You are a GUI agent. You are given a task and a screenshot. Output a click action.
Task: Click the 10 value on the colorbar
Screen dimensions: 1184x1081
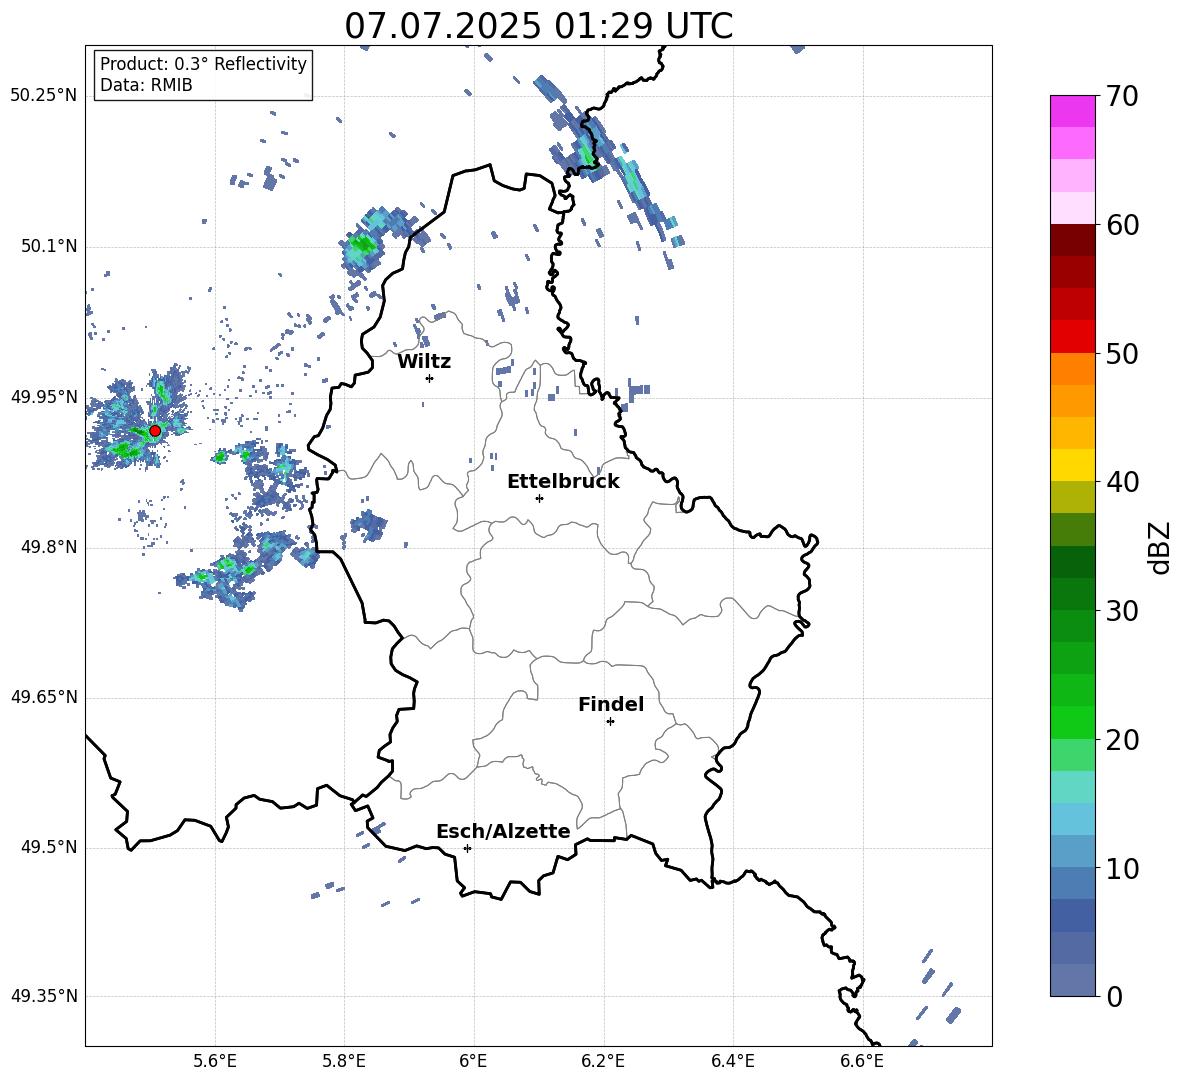1122,868
